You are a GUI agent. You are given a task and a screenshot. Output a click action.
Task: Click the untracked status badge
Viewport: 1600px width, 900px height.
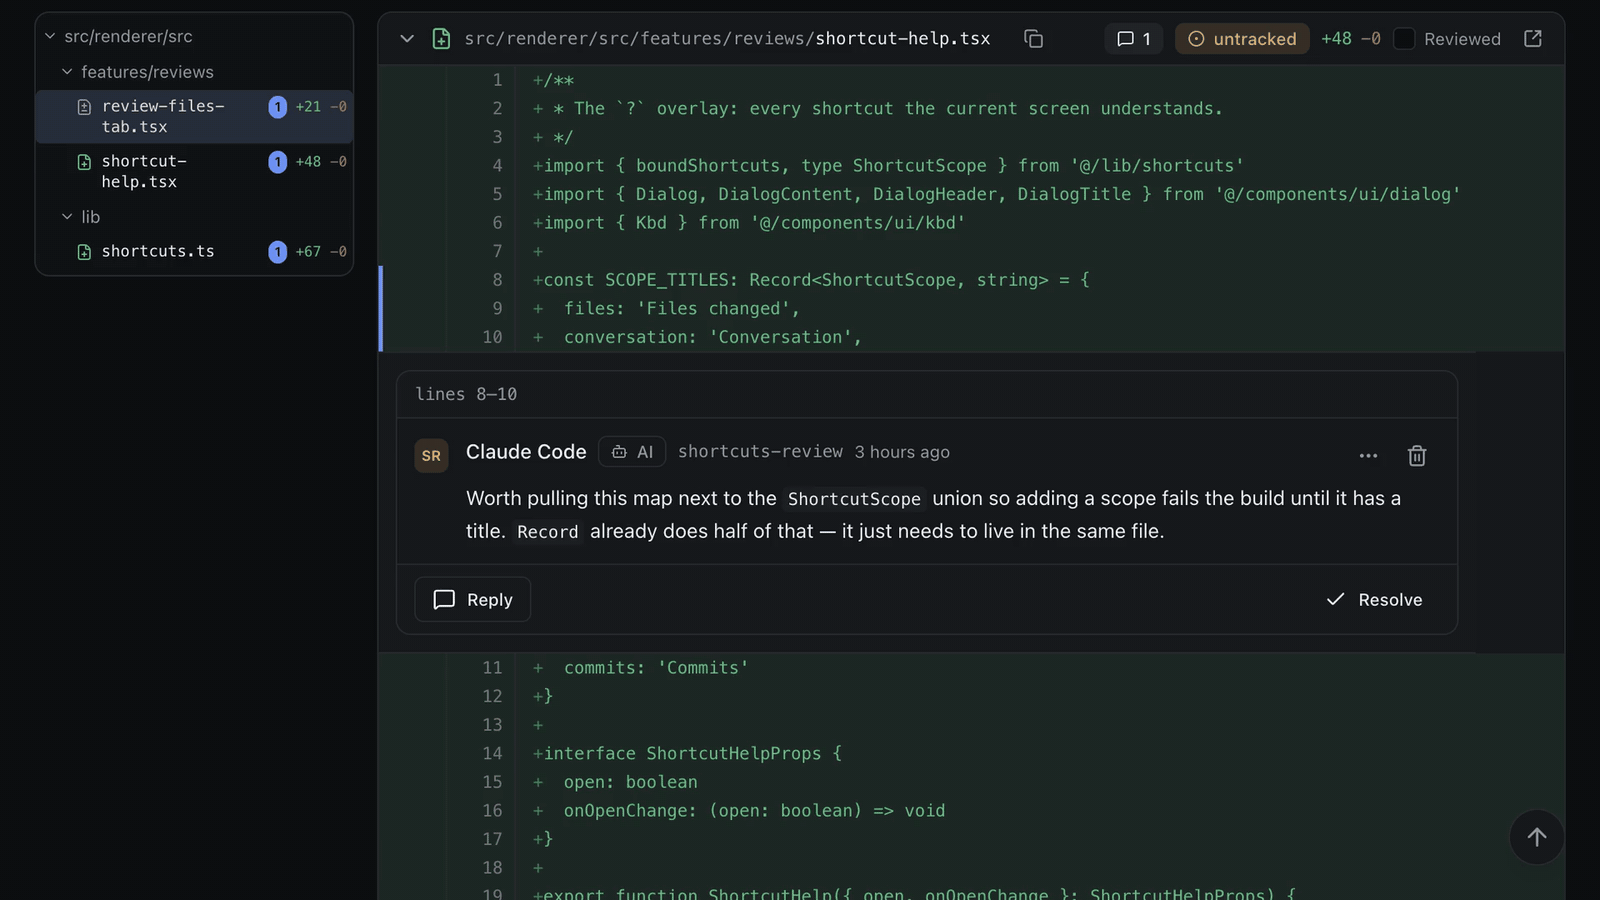pyautogui.click(x=1242, y=39)
